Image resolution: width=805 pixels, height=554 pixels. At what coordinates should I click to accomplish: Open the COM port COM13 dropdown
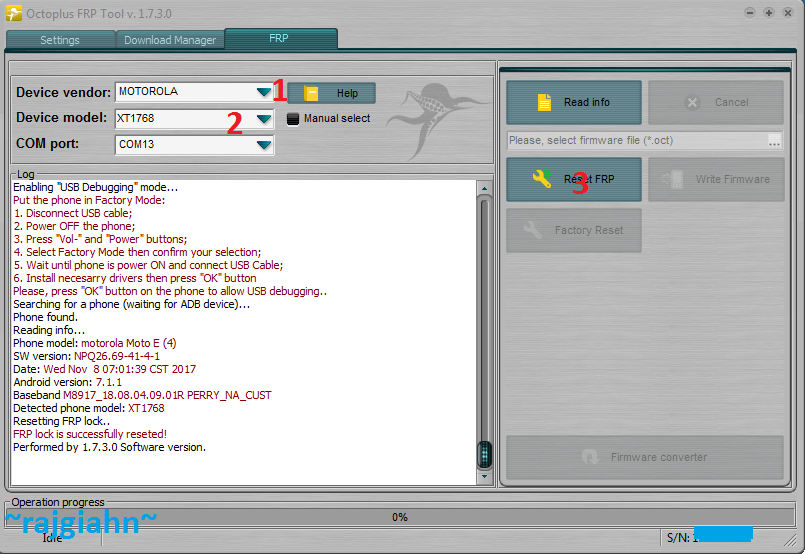[x=263, y=145]
